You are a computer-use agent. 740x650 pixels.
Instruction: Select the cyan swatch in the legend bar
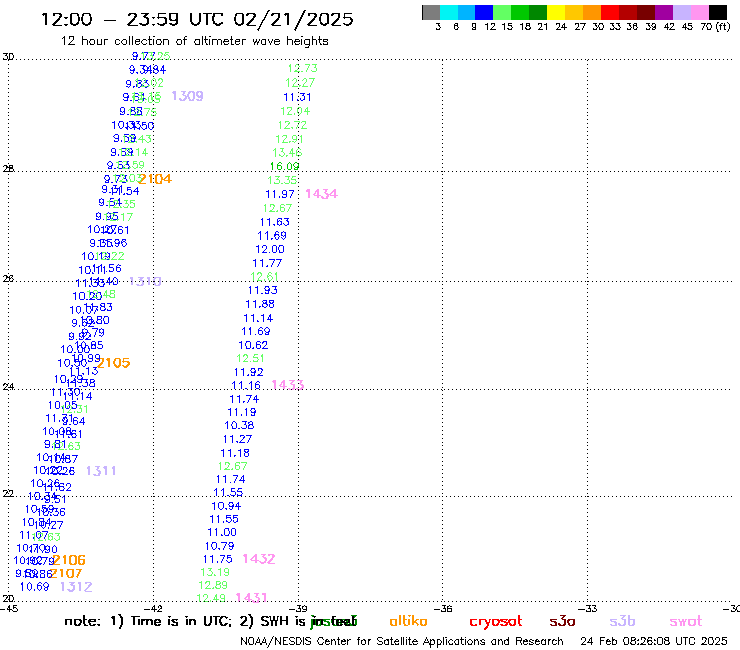[449, 12]
